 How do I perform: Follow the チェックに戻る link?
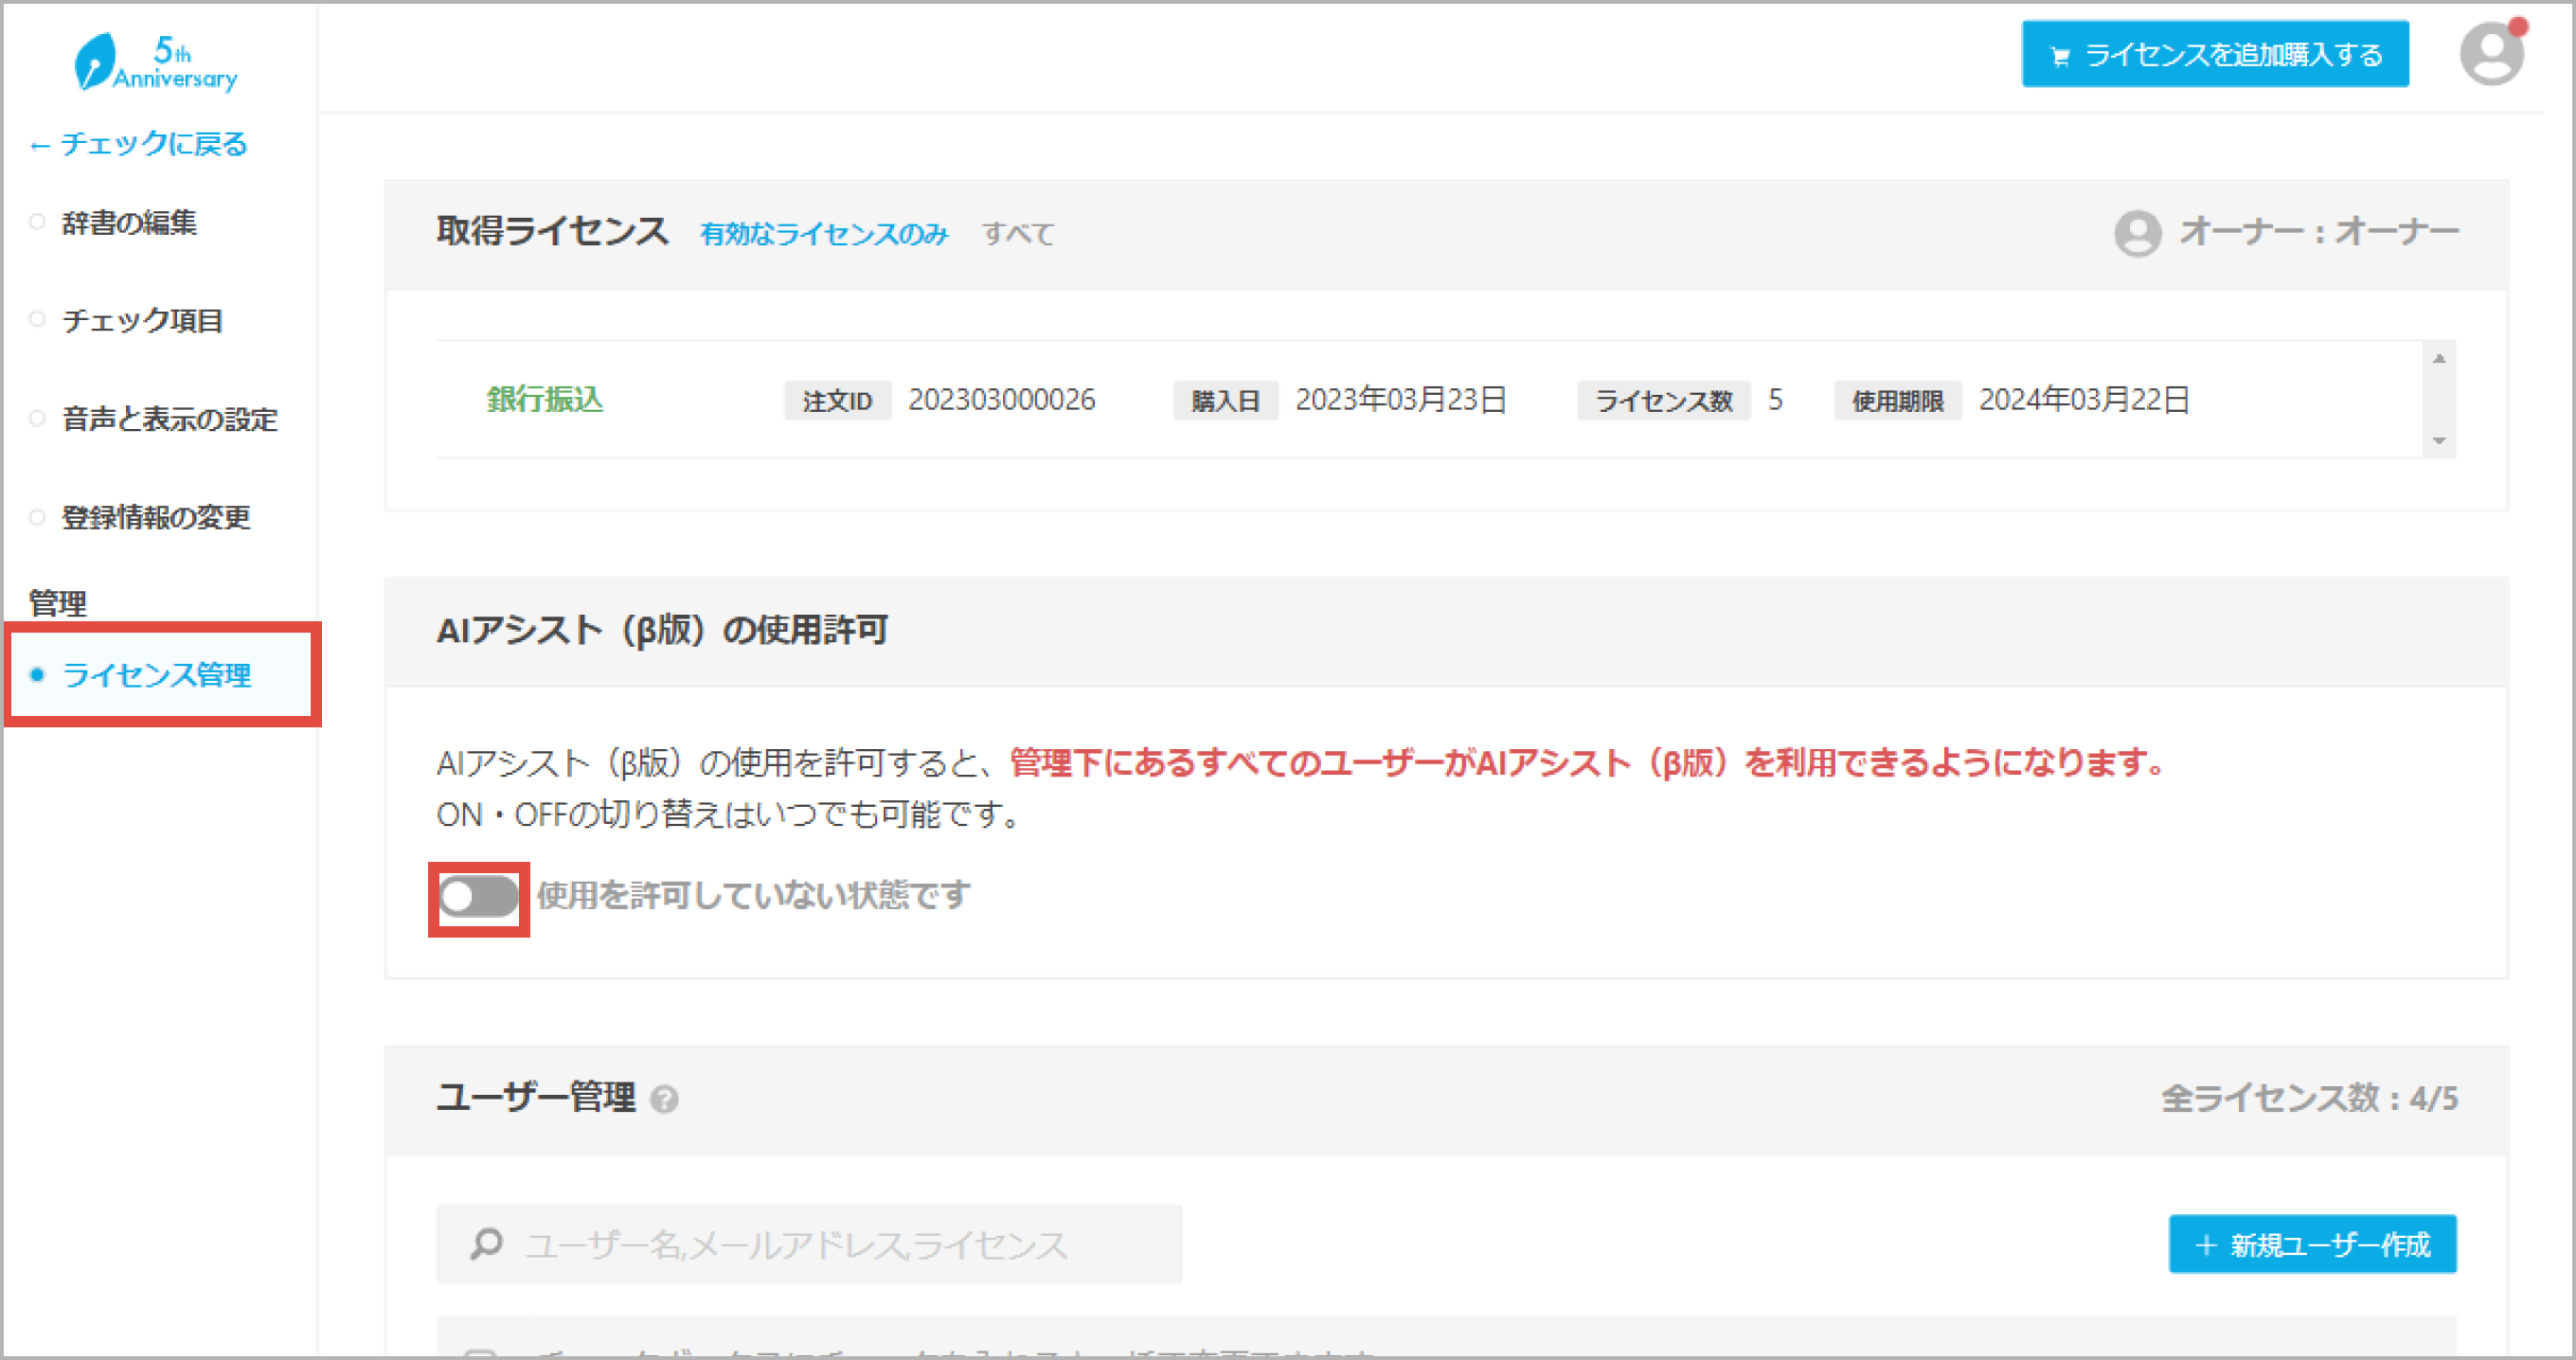pos(139,144)
